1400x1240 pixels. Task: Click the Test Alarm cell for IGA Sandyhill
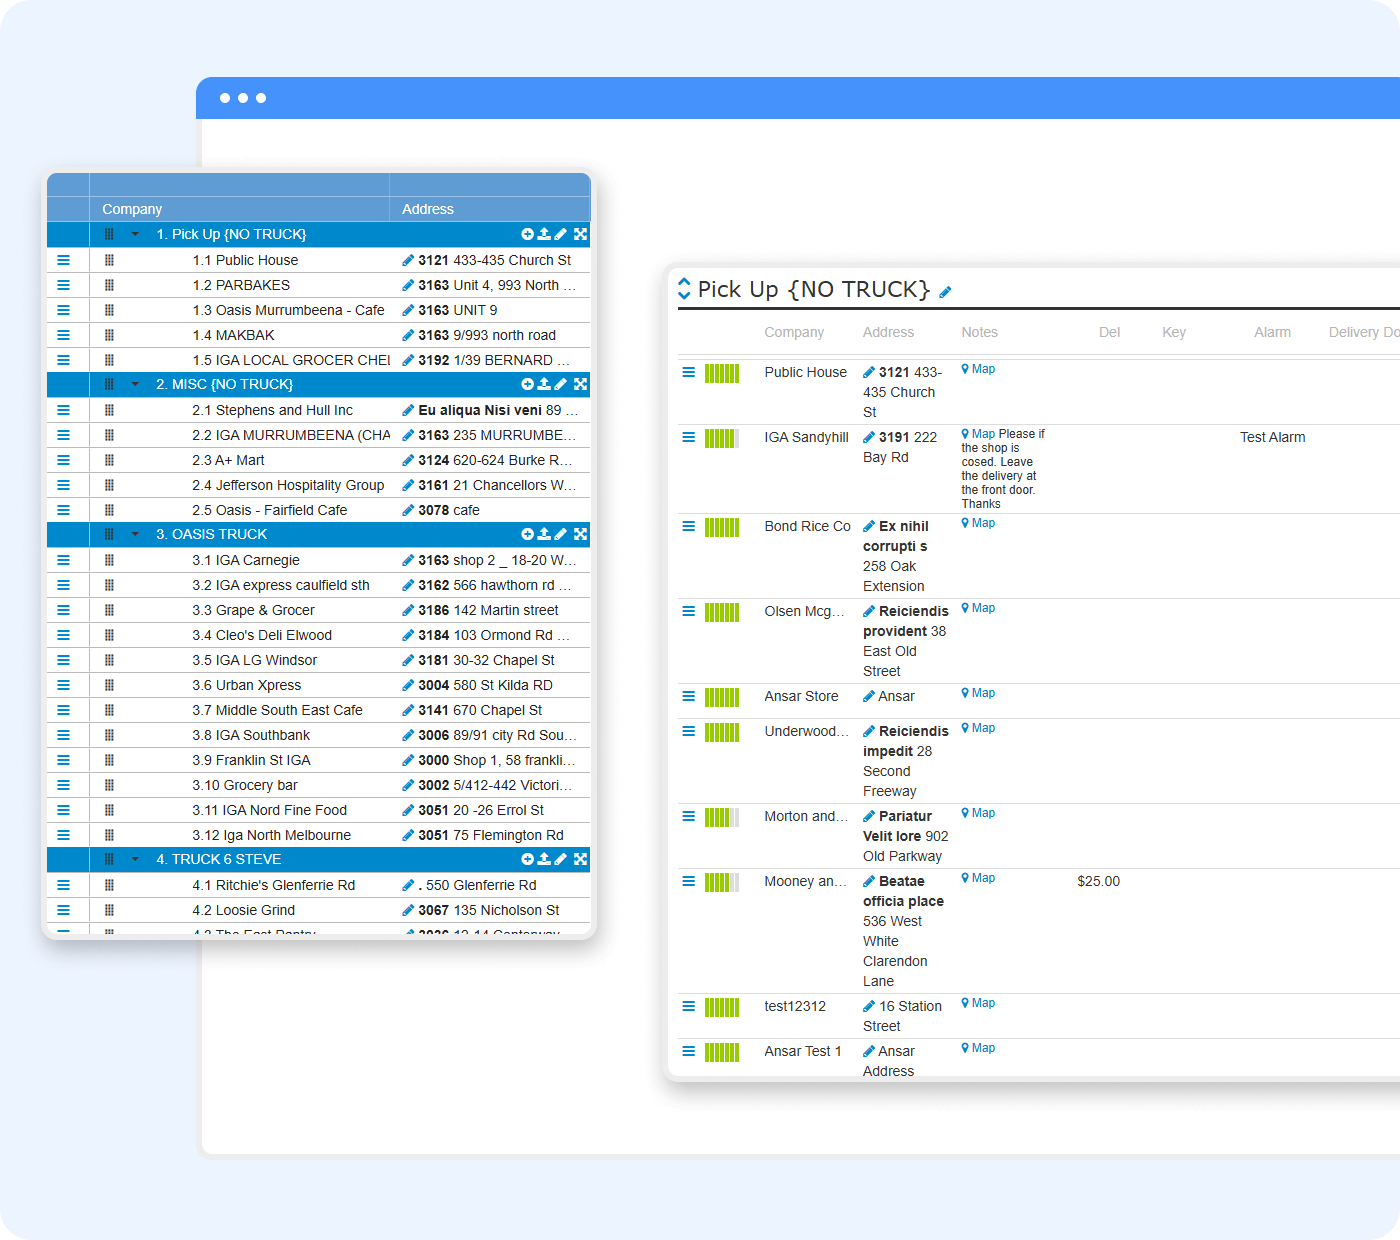click(x=1273, y=437)
